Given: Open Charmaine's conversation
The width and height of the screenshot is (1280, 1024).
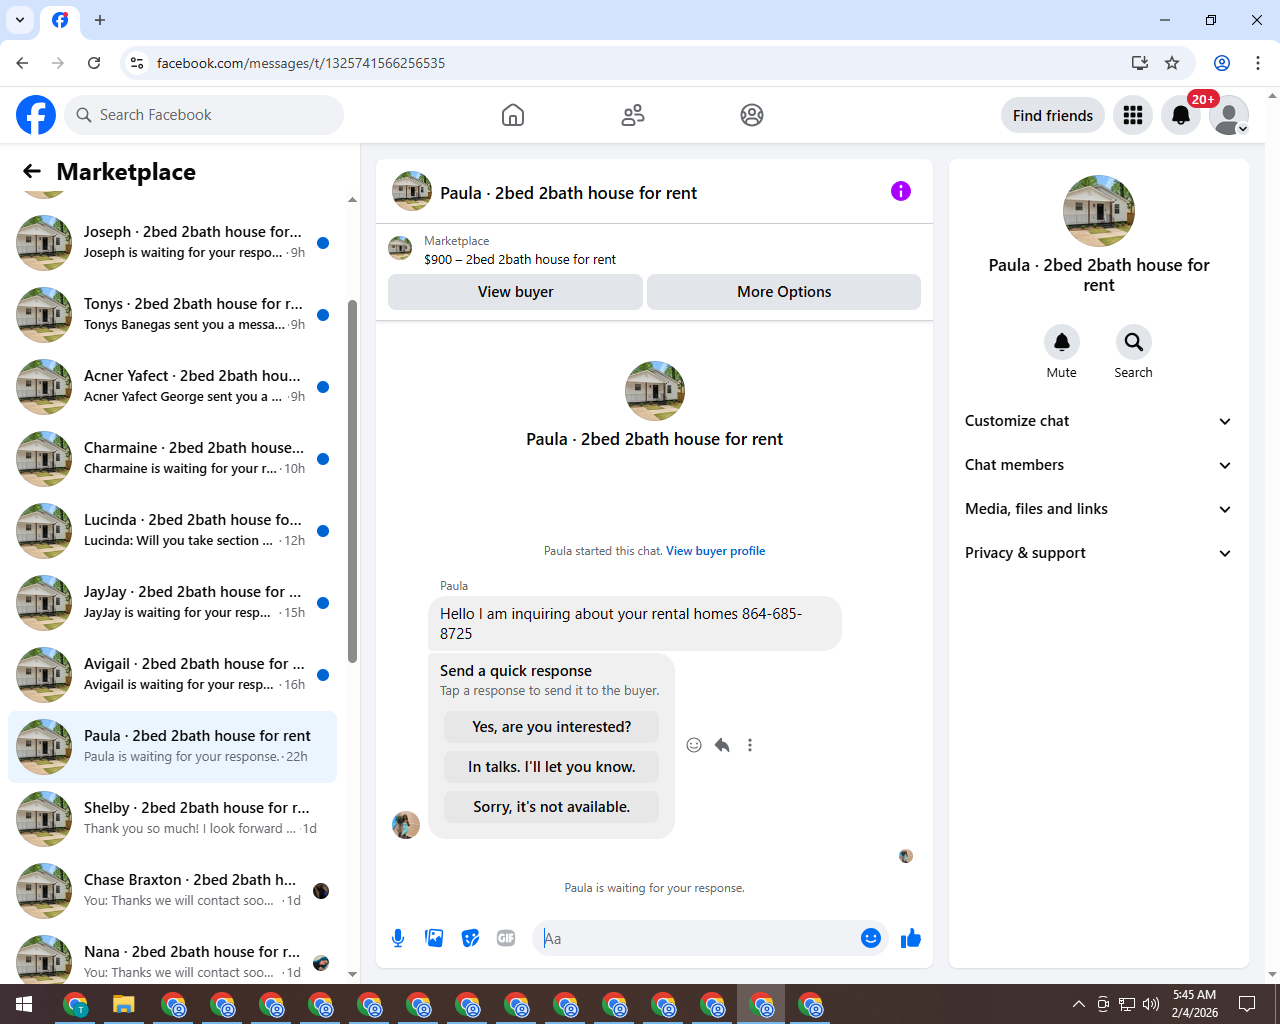Looking at the screenshot, I should [172, 459].
